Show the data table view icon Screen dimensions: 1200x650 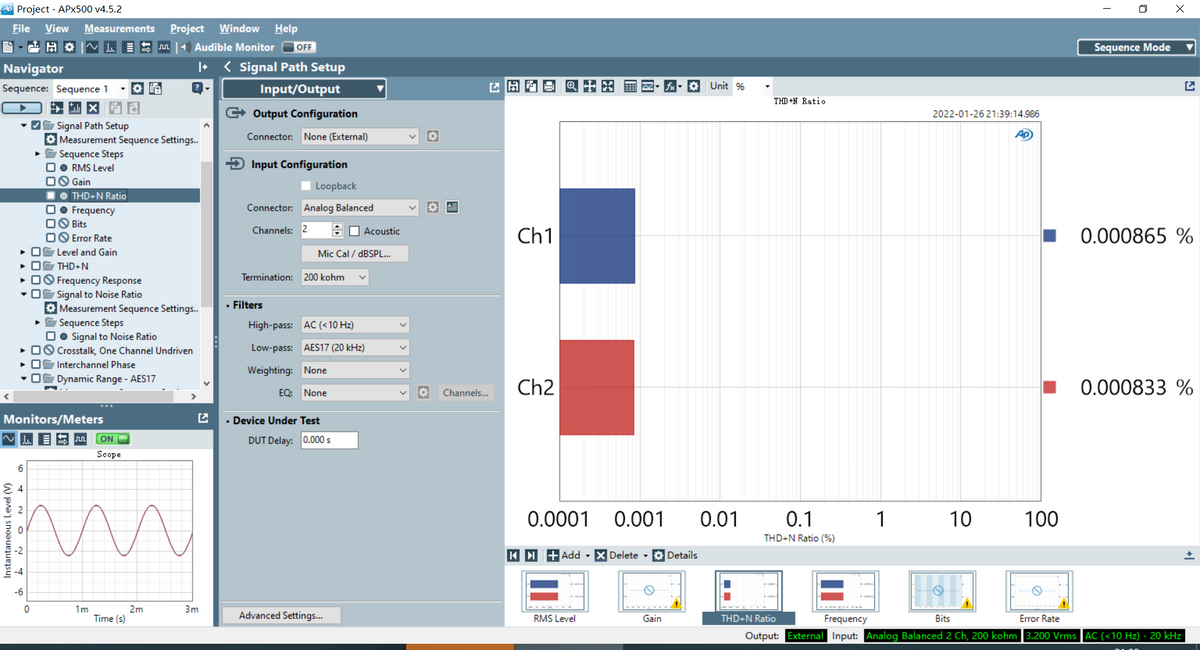point(630,86)
